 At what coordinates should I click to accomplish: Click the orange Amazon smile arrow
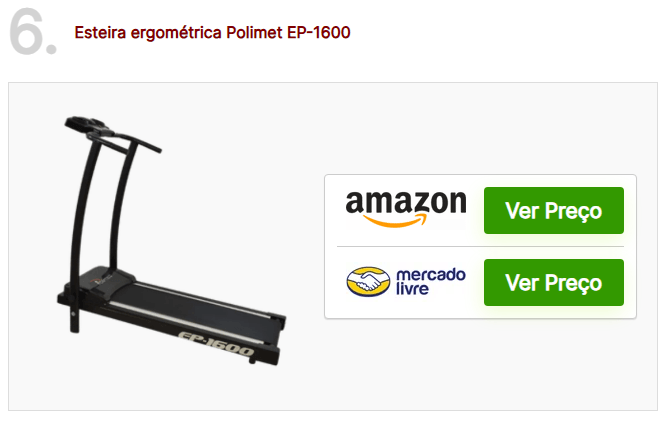(x=395, y=220)
